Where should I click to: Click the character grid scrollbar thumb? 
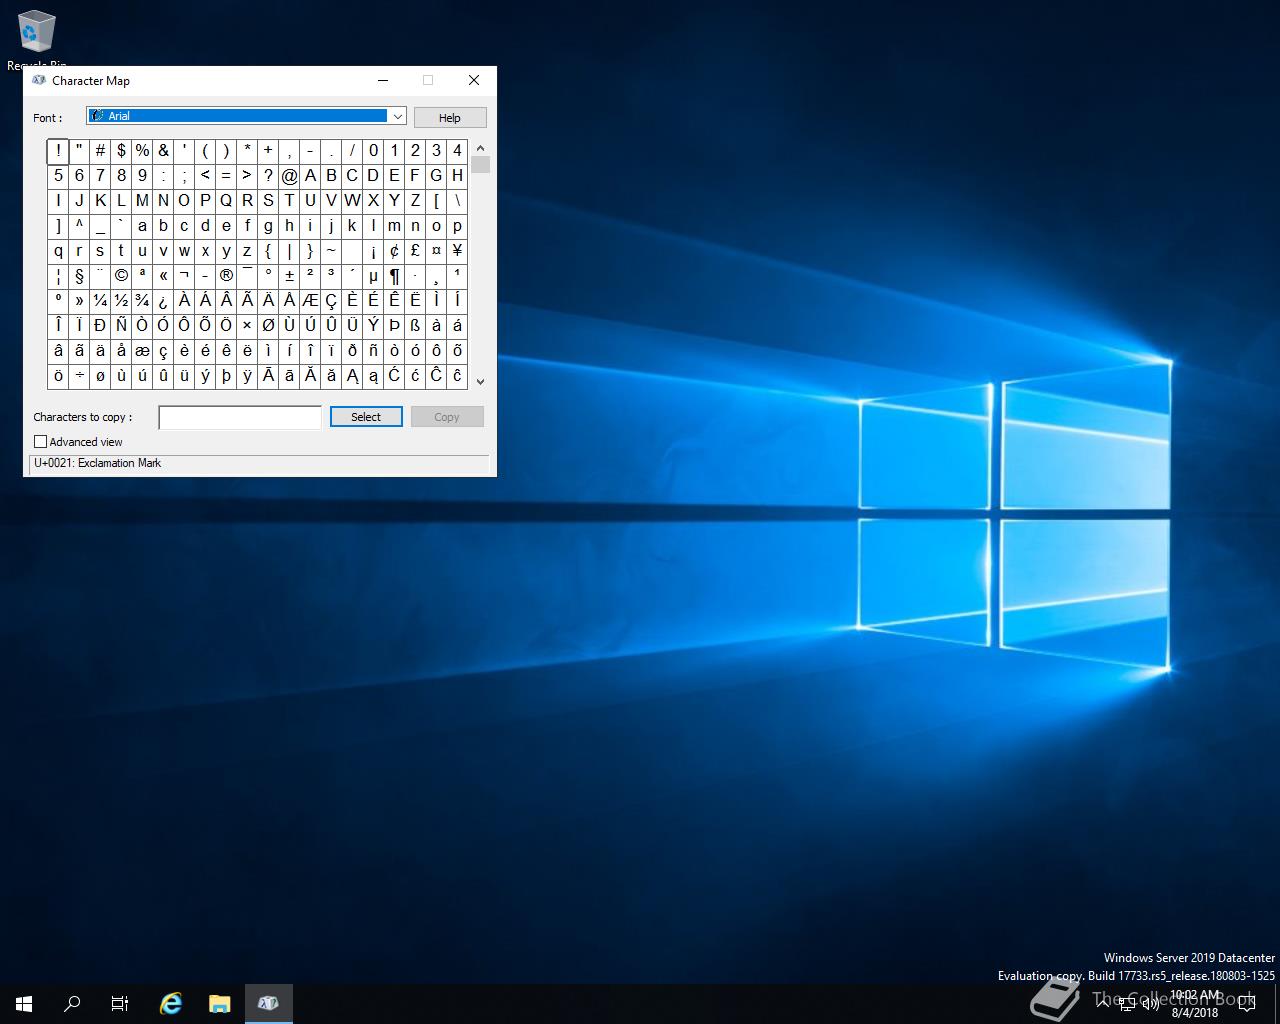pyautogui.click(x=480, y=165)
